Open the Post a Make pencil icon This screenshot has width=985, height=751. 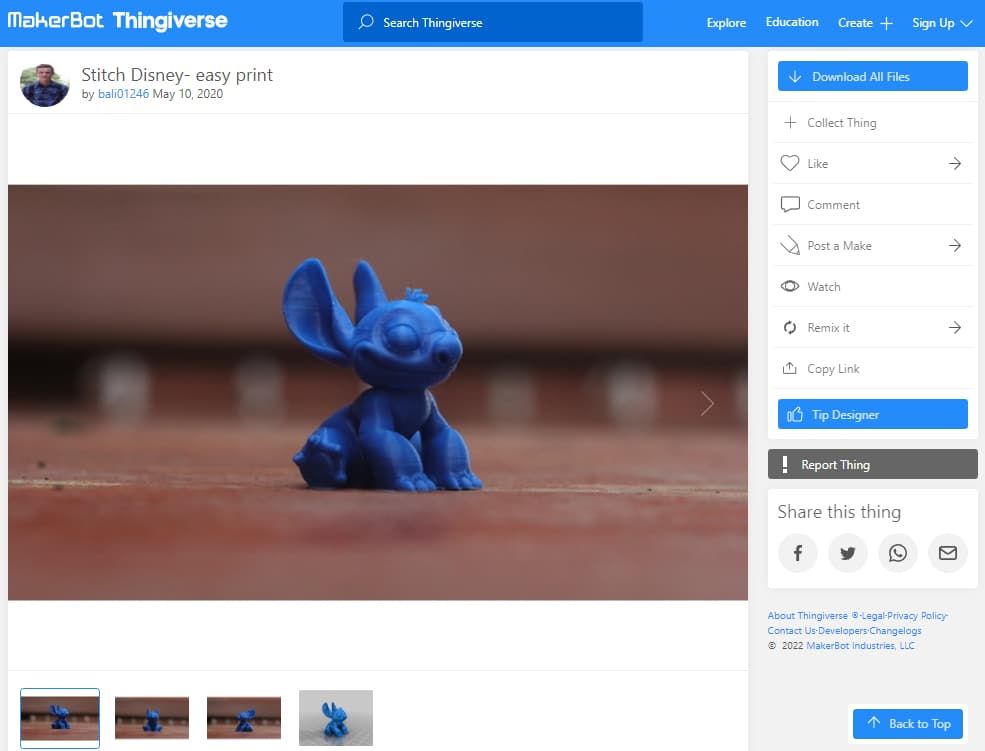[x=790, y=245]
